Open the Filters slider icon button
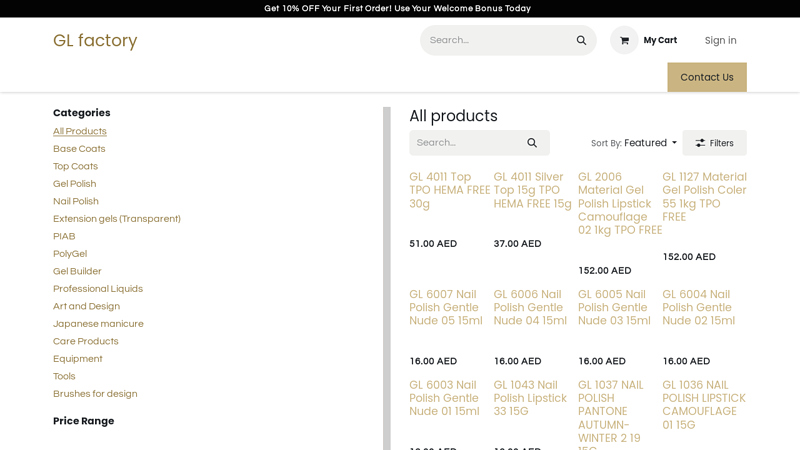The width and height of the screenshot is (800, 450). tap(714, 143)
